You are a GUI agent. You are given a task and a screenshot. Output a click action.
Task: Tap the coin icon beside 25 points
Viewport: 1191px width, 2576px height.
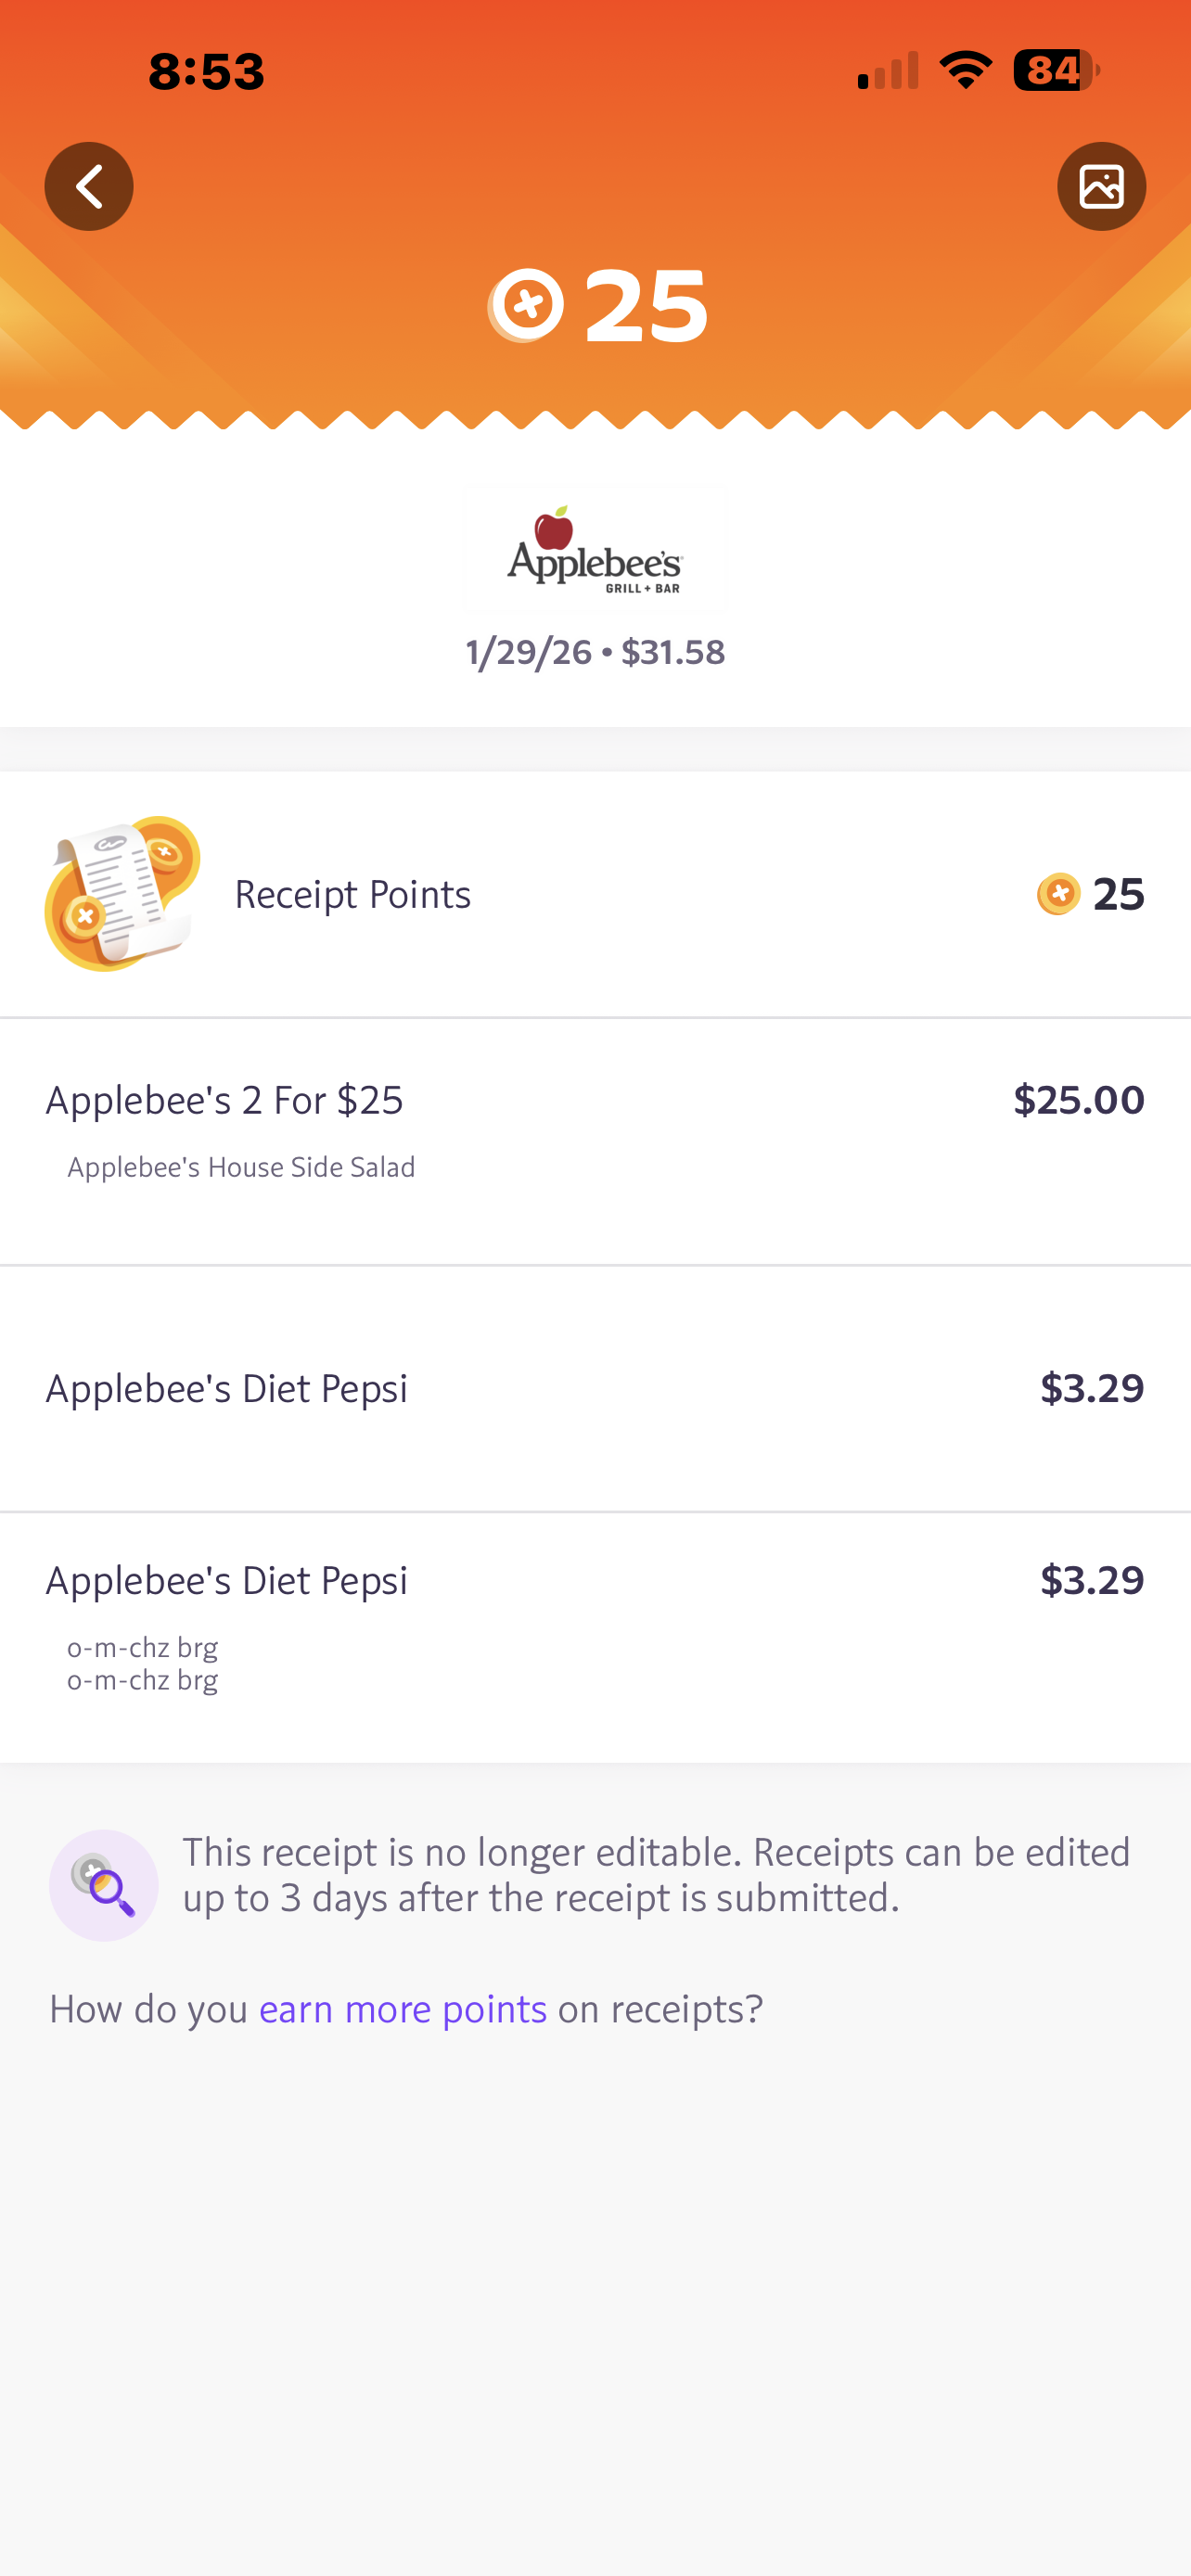1058,894
